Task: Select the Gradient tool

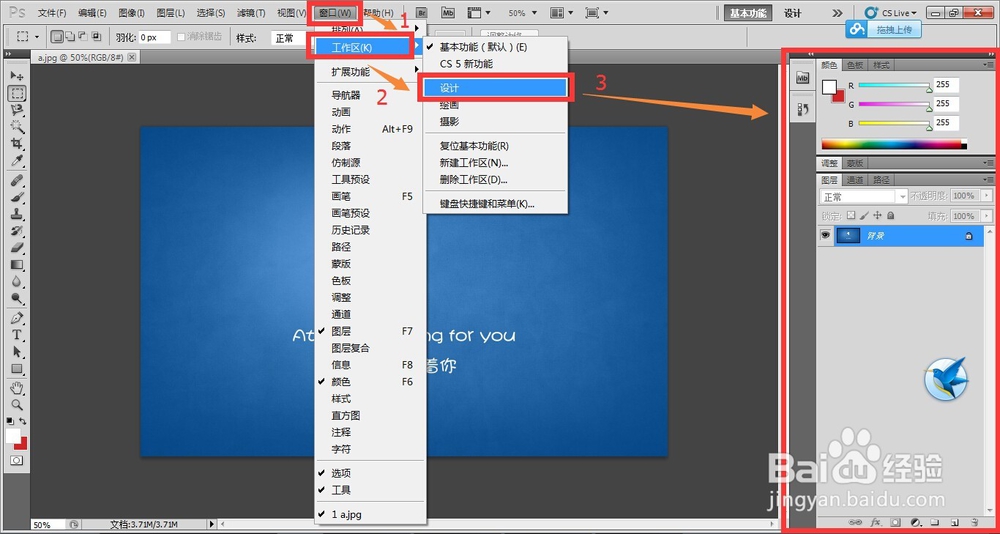Action: tap(17, 264)
